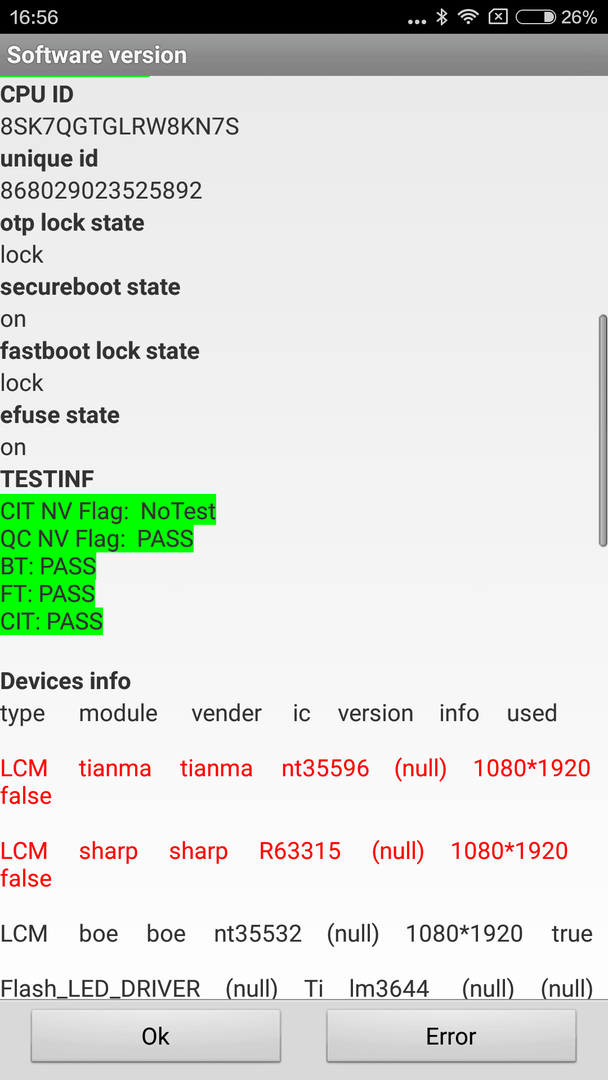Tap the battery indicator icon
608x1080 pixels.
(535, 17)
